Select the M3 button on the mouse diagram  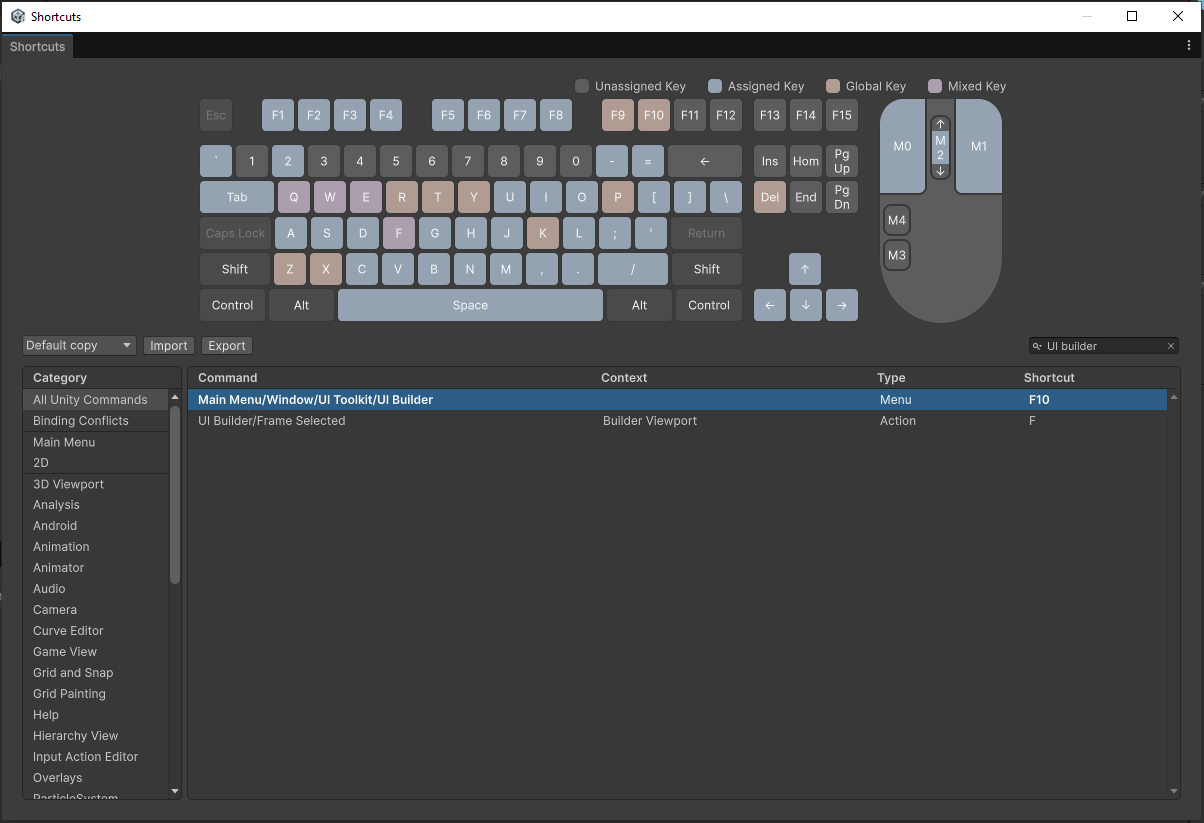click(x=896, y=255)
